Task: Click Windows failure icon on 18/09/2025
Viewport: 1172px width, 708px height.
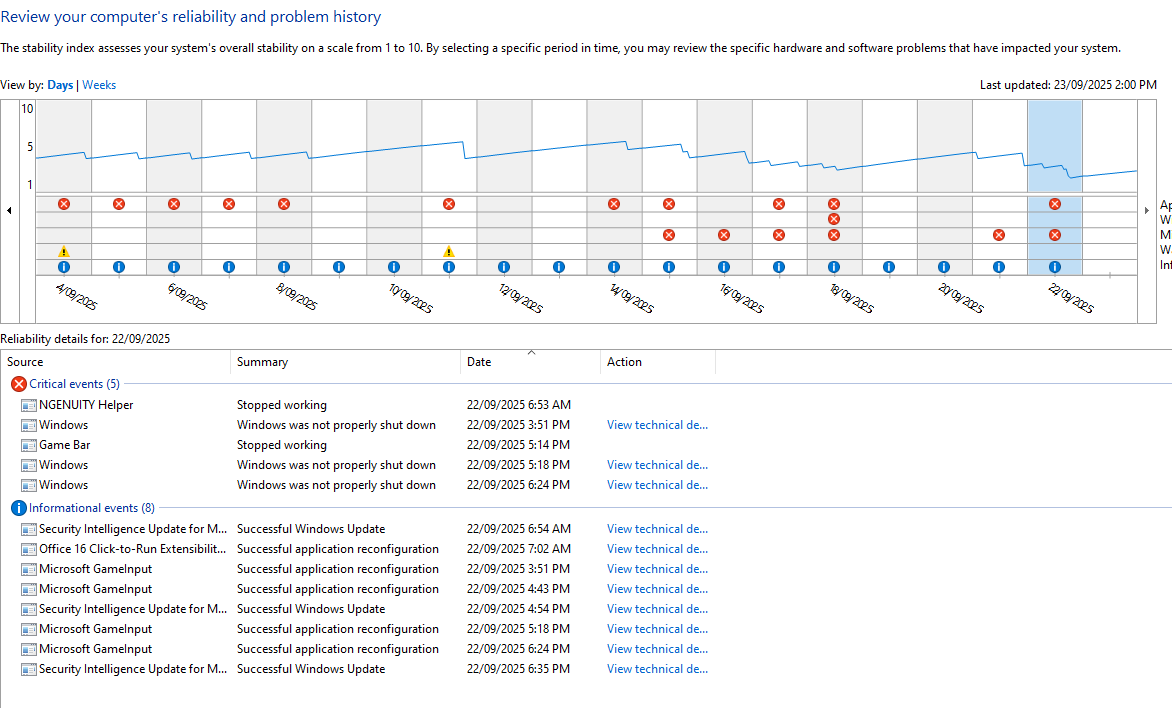Action: (833, 219)
